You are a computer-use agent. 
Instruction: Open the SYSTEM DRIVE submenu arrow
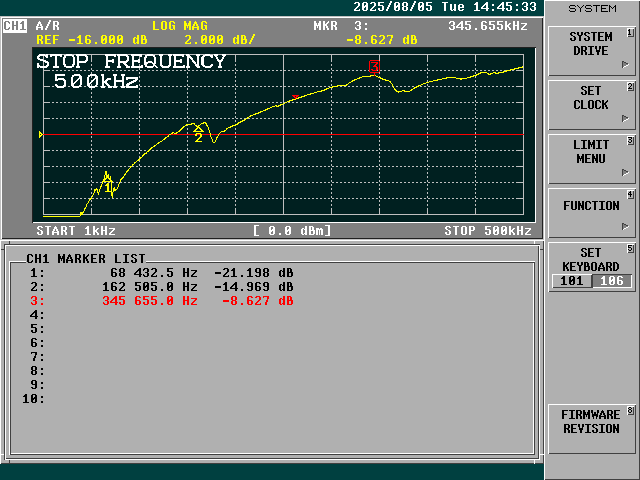click(625, 64)
